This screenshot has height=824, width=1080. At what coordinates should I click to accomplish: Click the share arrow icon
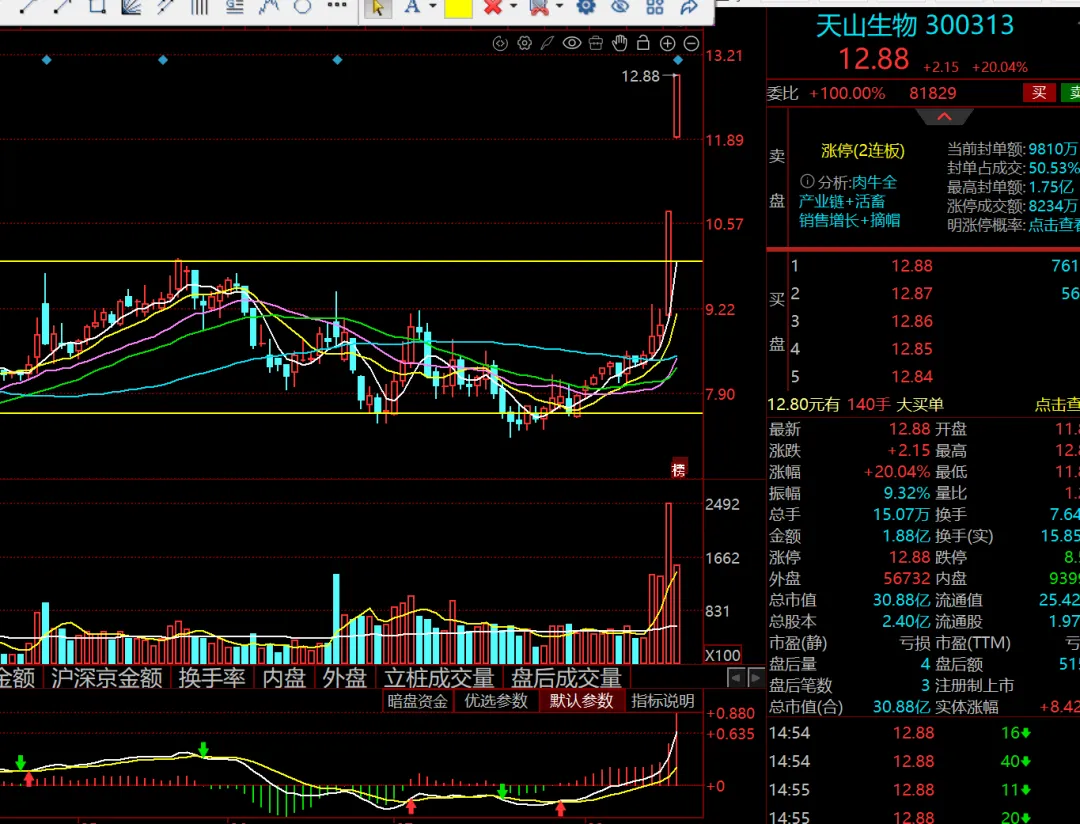(689, 7)
